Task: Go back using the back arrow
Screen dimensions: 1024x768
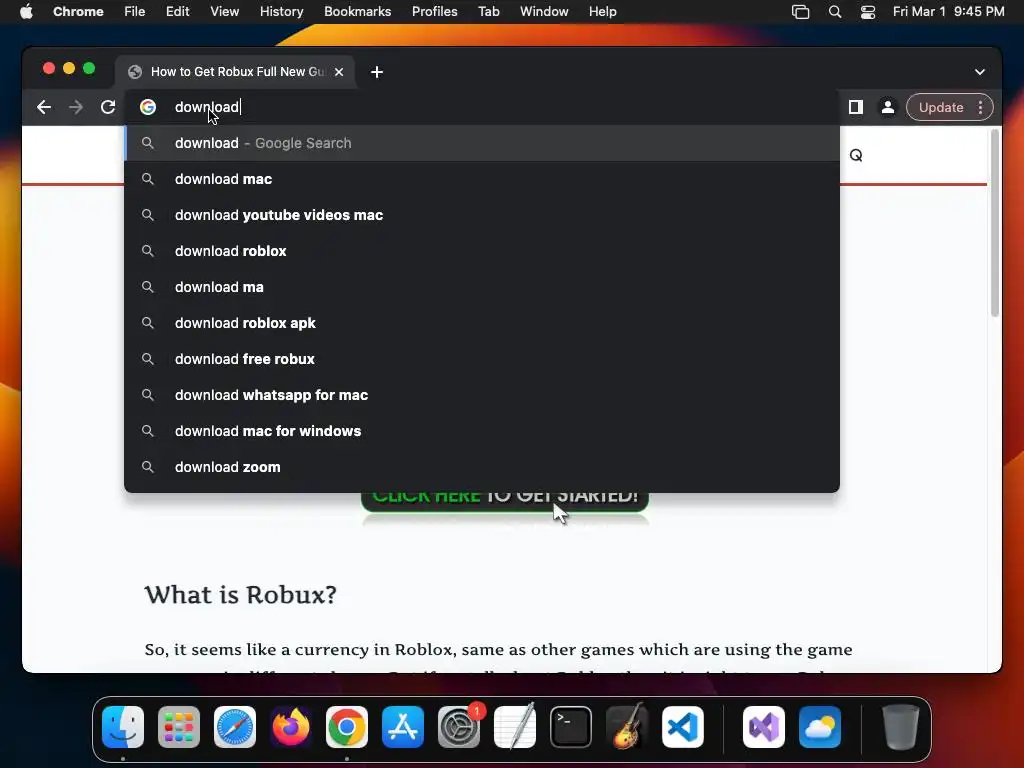Action: (x=44, y=107)
